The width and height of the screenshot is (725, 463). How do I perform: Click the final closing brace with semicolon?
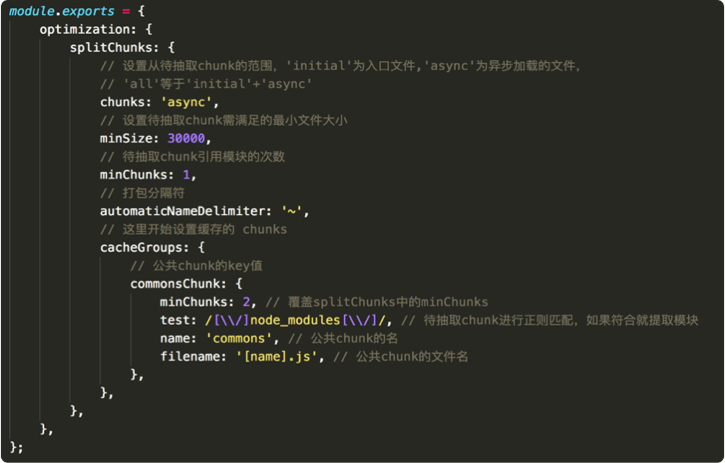point(16,445)
